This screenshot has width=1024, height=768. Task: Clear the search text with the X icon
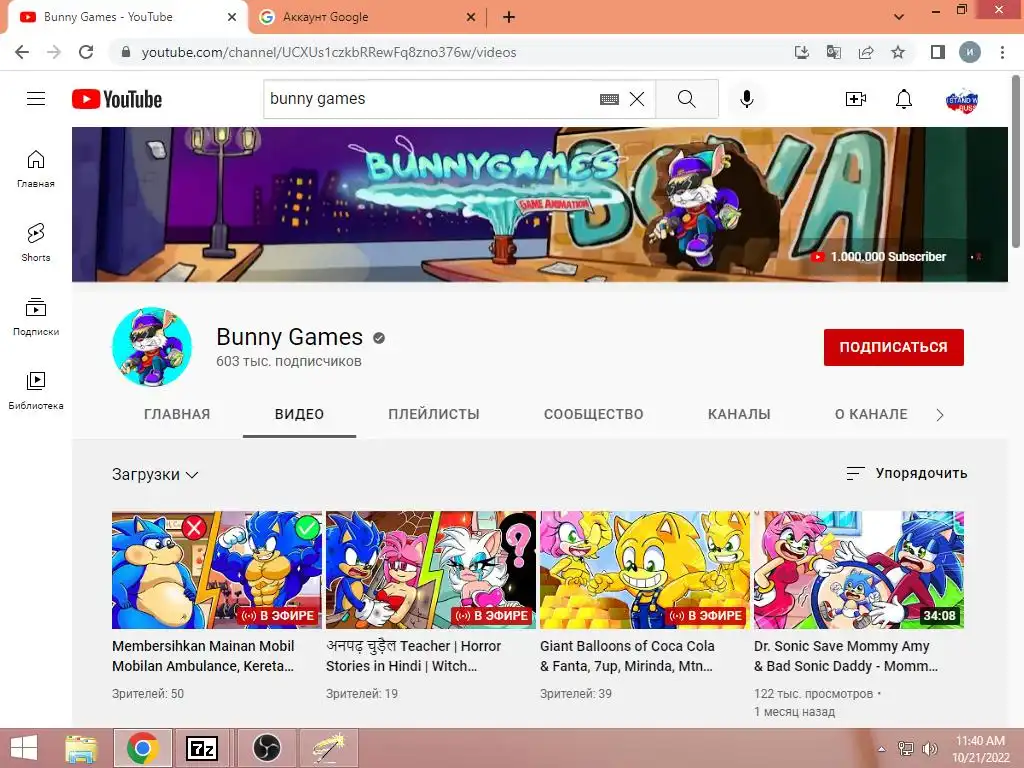(x=637, y=99)
